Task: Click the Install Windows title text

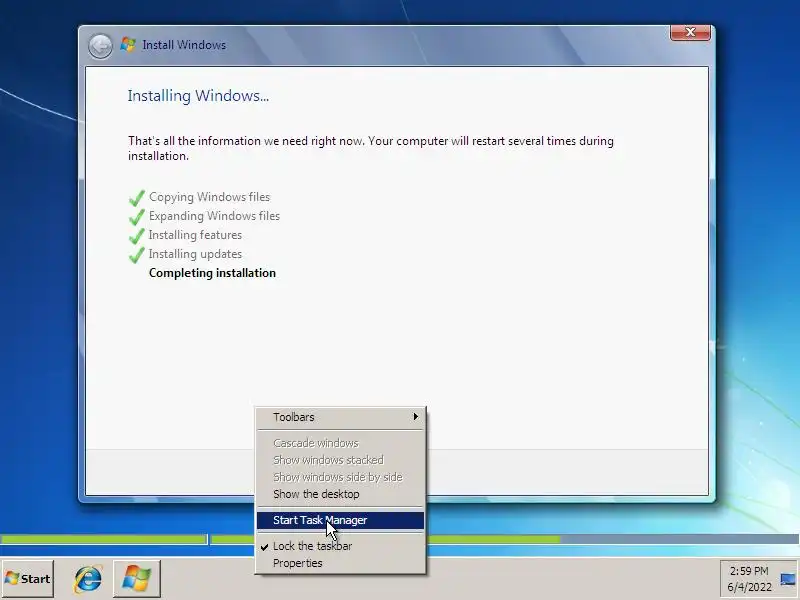Action: (x=184, y=45)
